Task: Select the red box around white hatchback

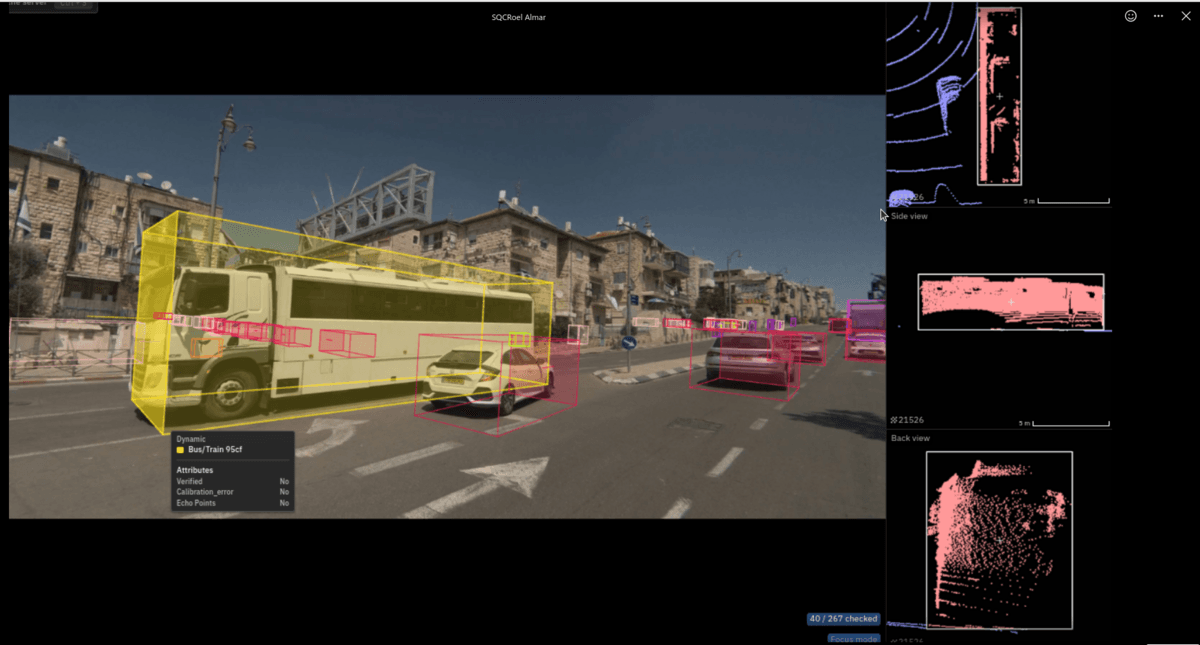Action: coord(496,383)
